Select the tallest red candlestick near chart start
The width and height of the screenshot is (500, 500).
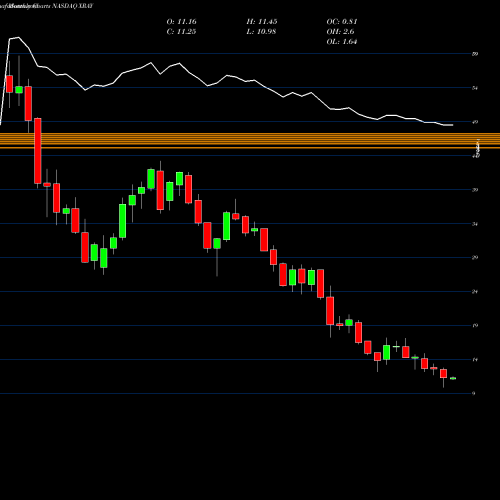[38, 151]
